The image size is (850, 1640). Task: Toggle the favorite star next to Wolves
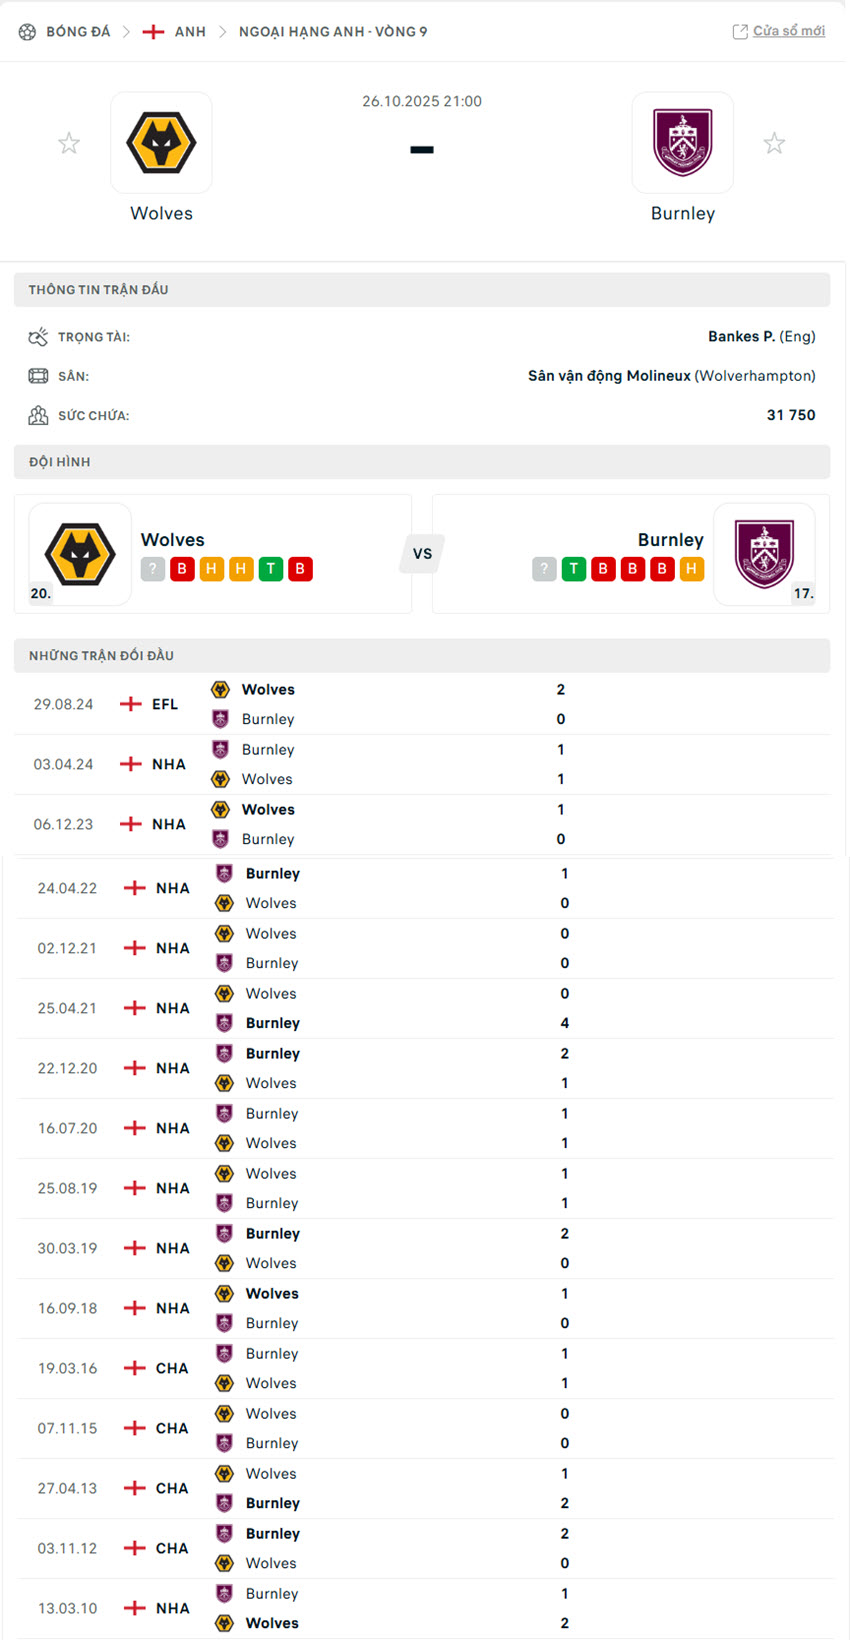pyautogui.click(x=69, y=142)
